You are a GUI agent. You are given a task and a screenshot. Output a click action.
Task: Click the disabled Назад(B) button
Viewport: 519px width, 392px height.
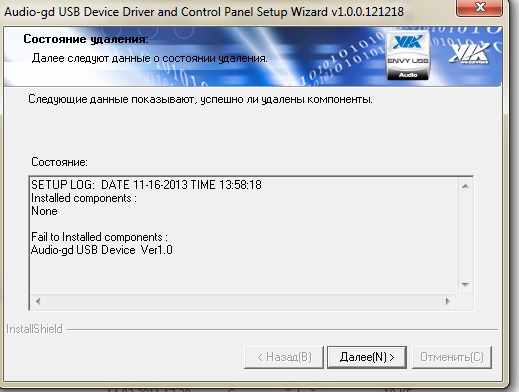(284, 357)
